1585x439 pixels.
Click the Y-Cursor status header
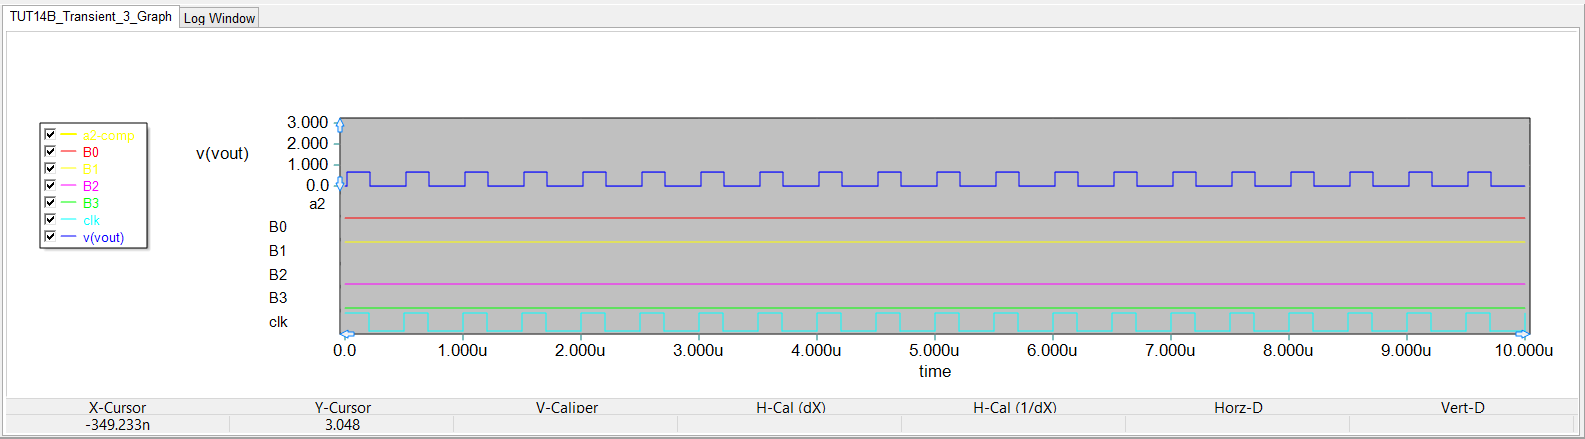[342, 407]
